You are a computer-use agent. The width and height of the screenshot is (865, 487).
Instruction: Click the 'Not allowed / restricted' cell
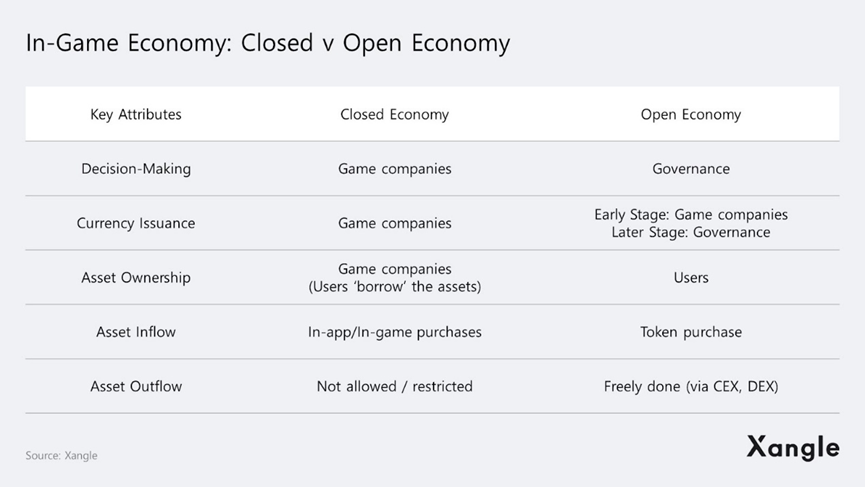(394, 386)
